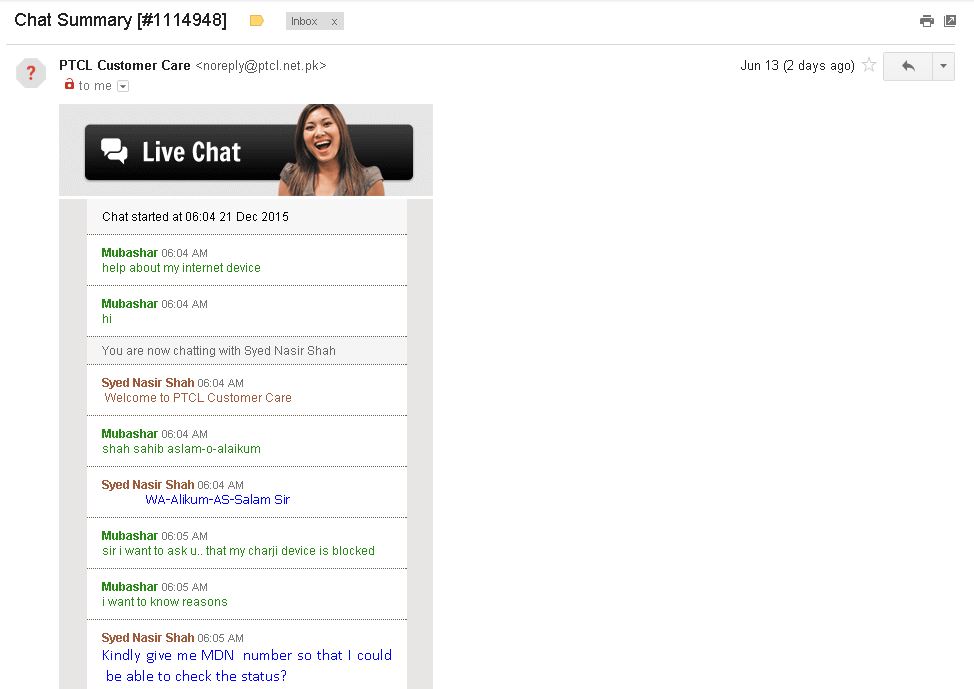
Task: Open the email in new window
Action: 950,21
